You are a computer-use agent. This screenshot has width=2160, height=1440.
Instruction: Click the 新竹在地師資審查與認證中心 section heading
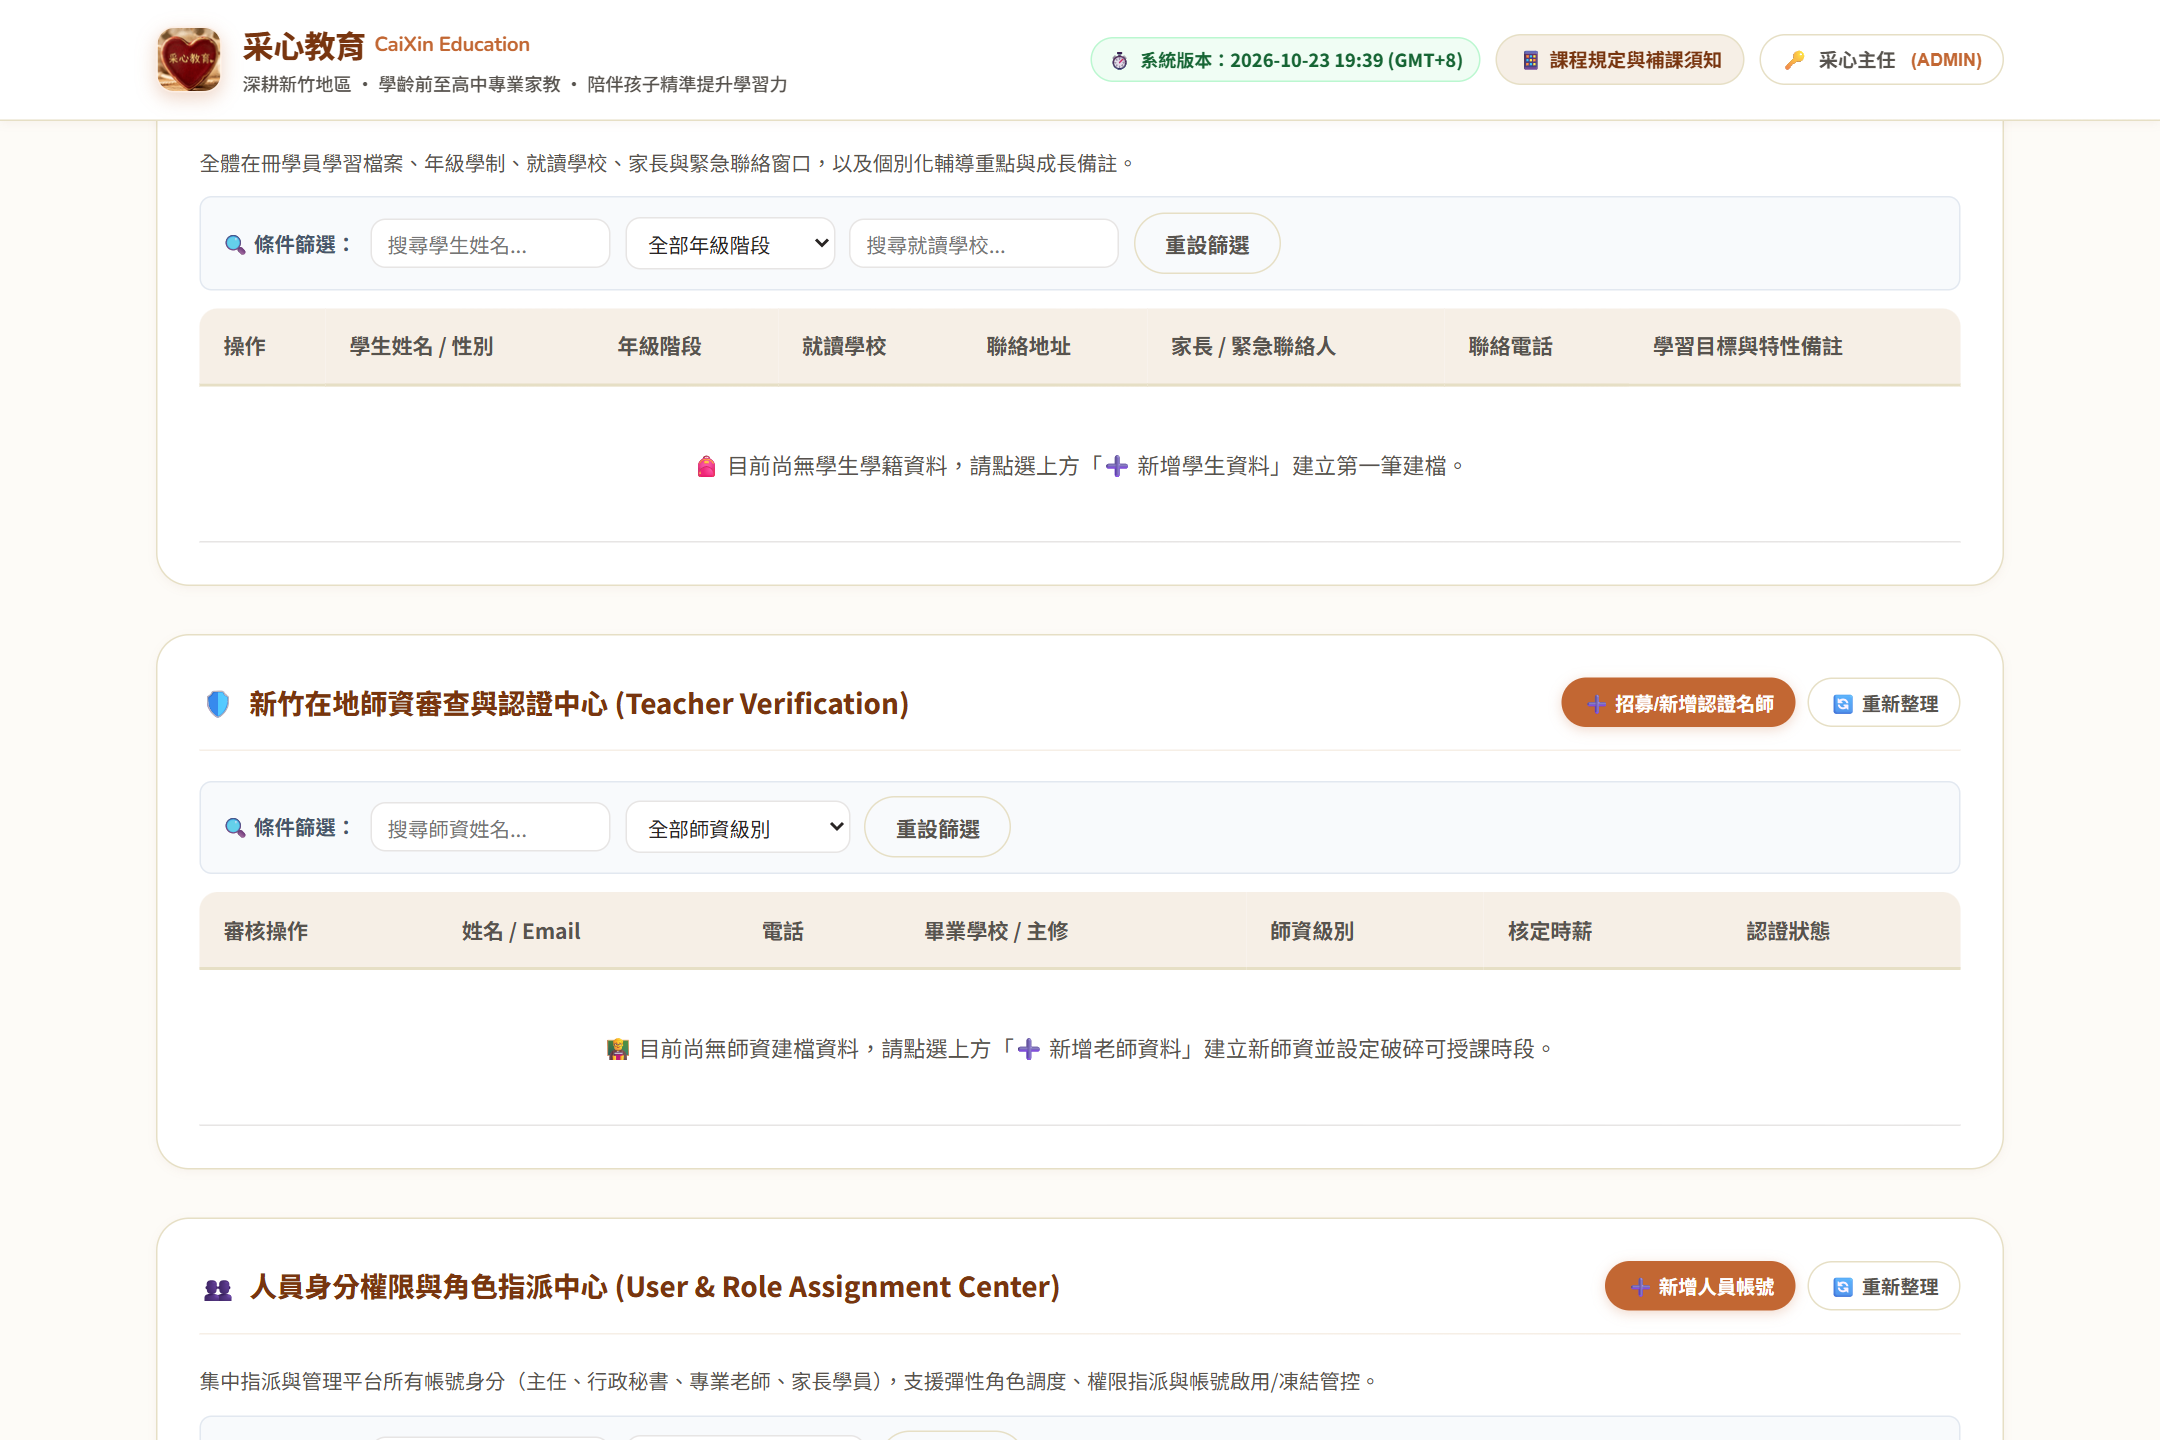[x=579, y=704]
